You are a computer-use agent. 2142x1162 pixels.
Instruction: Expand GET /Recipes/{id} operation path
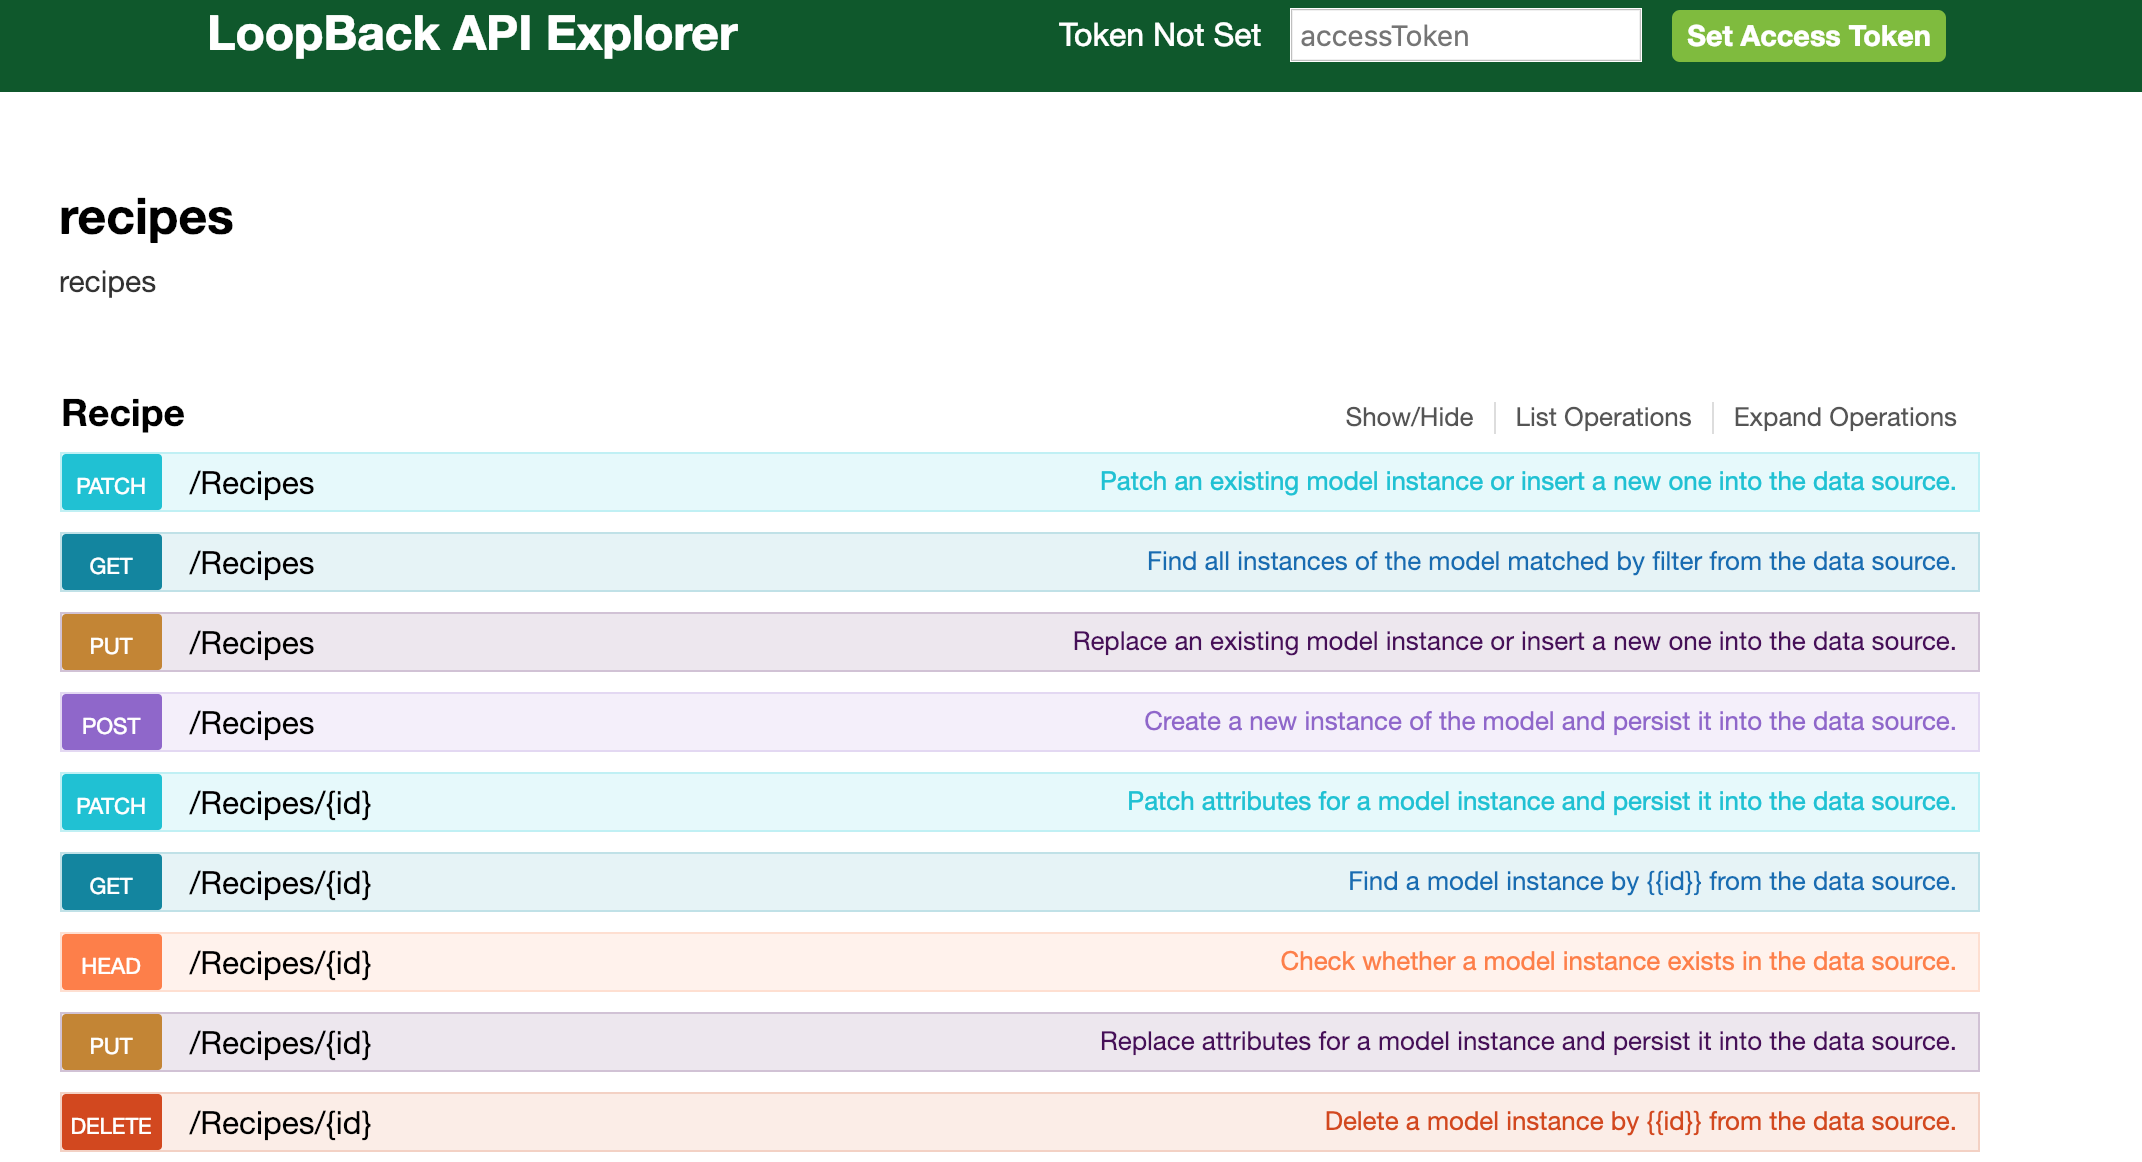(x=280, y=883)
